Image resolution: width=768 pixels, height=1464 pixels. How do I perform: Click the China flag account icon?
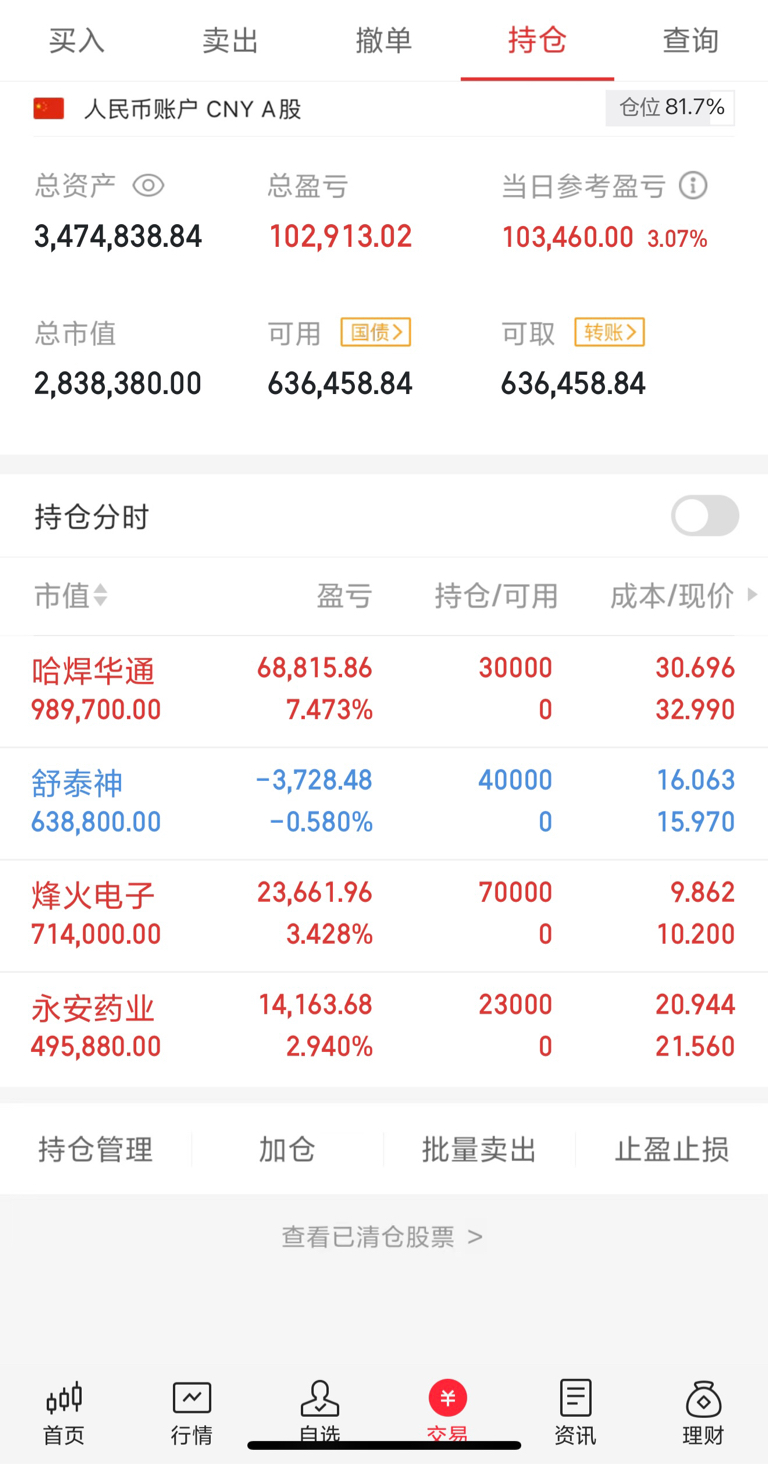[x=49, y=109]
